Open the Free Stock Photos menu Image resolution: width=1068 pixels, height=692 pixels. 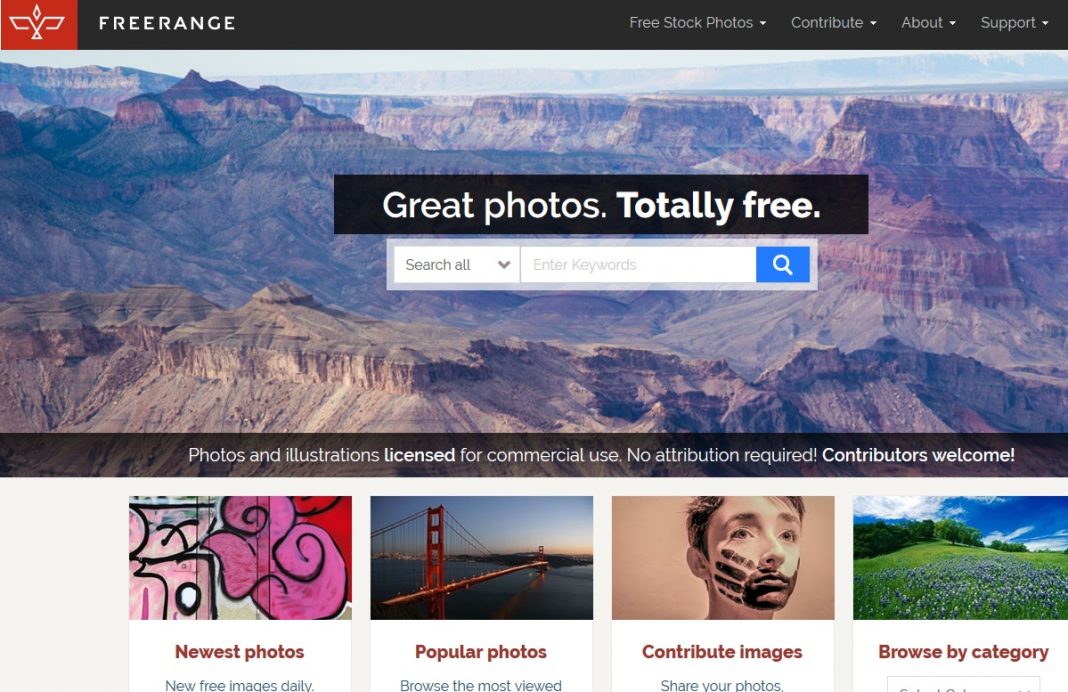click(697, 23)
